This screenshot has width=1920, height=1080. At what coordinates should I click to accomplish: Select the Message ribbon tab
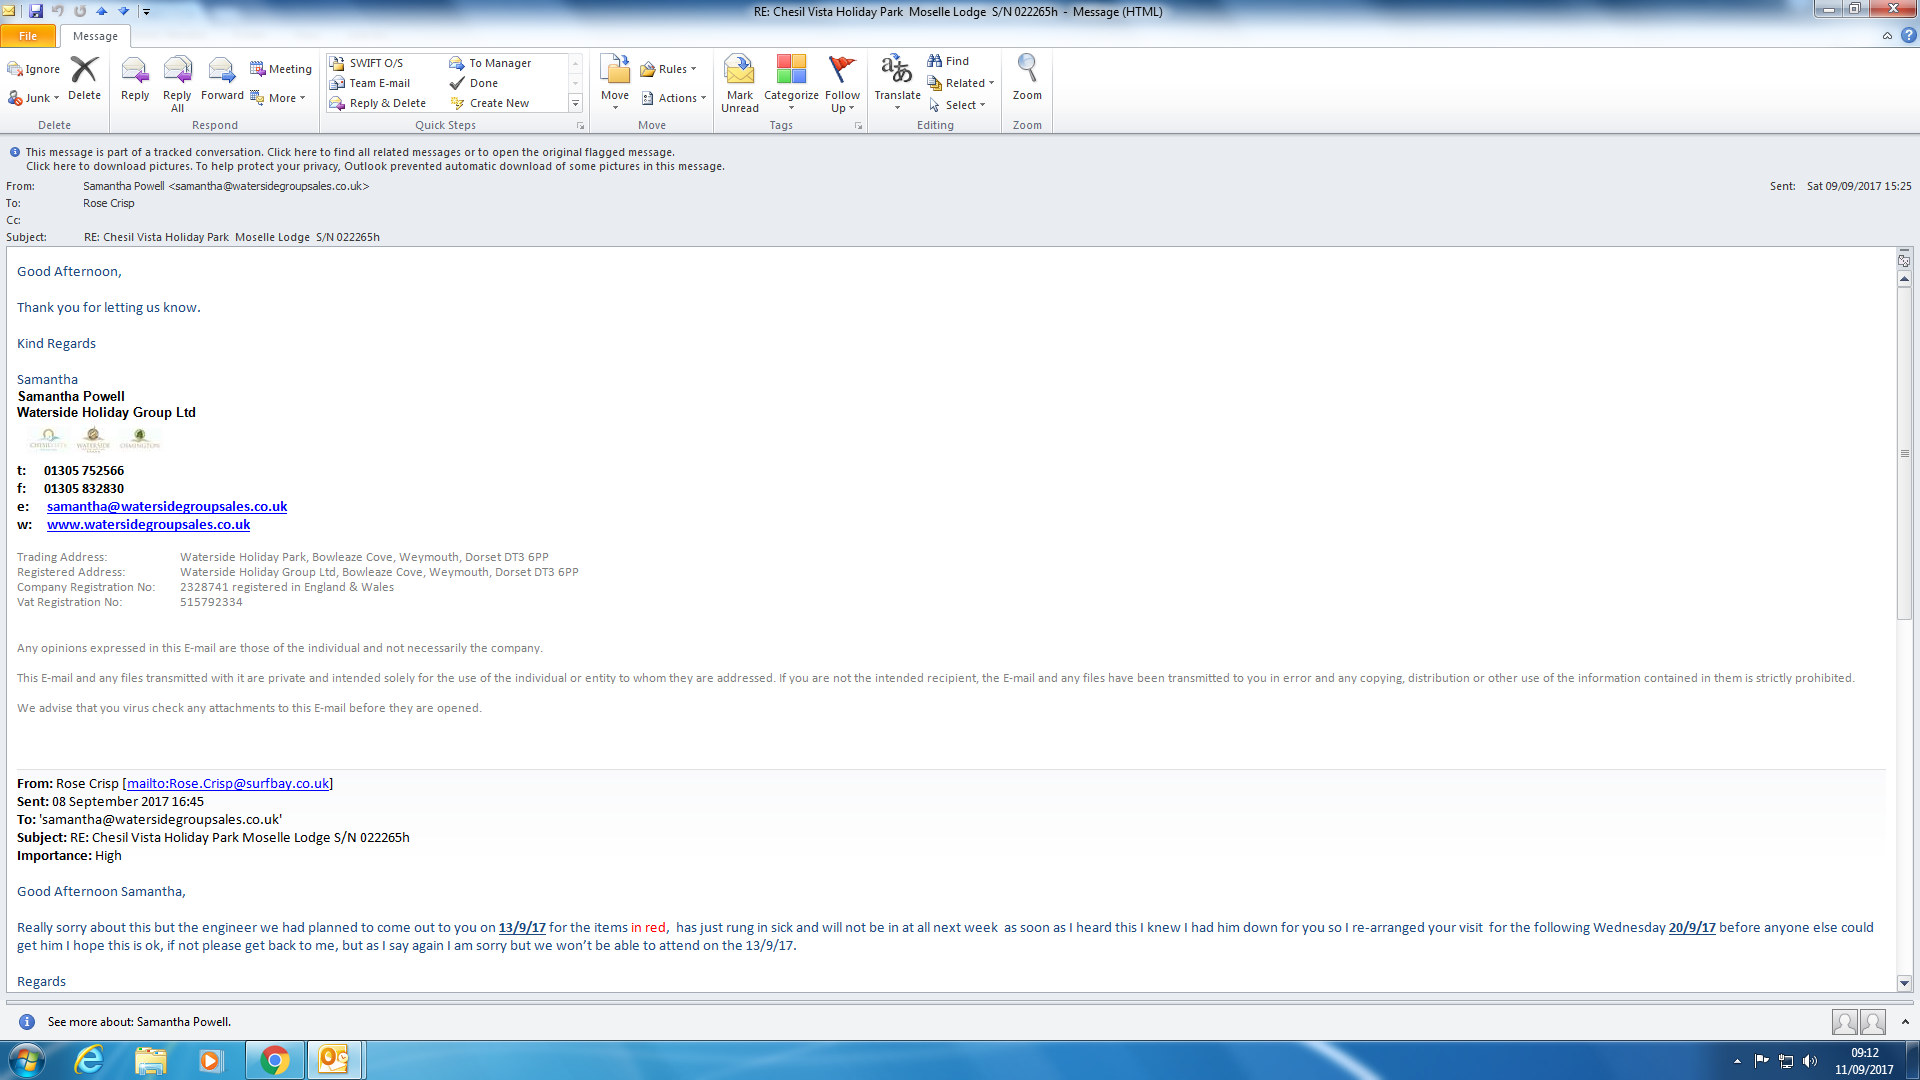(x=95, y=36)
